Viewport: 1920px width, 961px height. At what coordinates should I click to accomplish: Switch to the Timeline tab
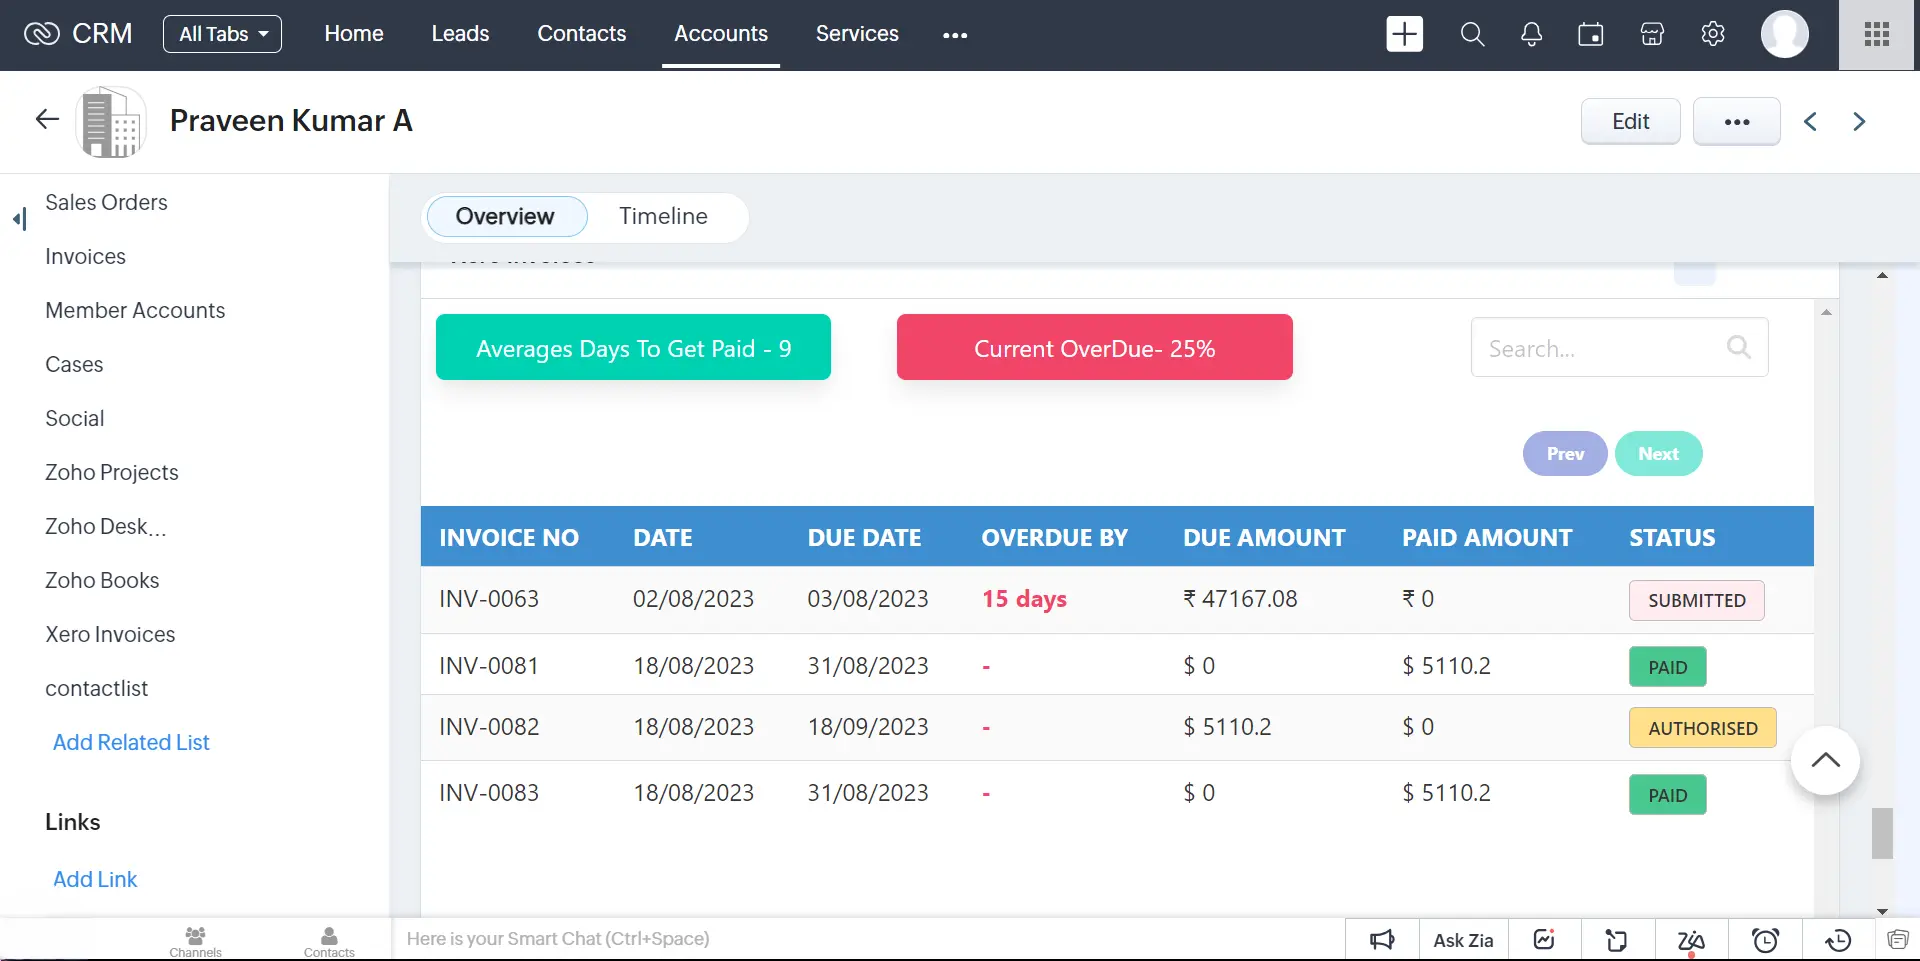pos(663,216)
